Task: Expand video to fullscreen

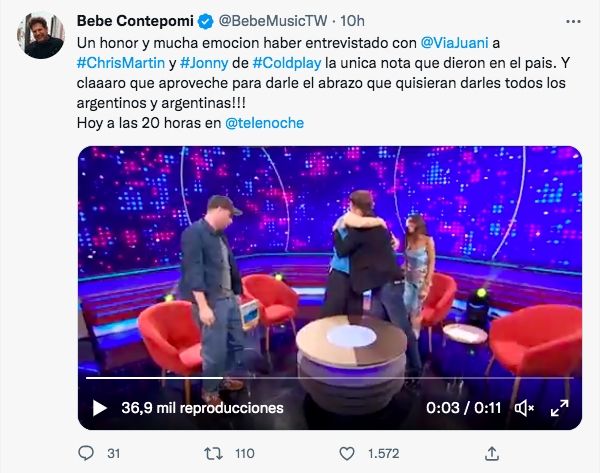Action: tap(559, 408)
